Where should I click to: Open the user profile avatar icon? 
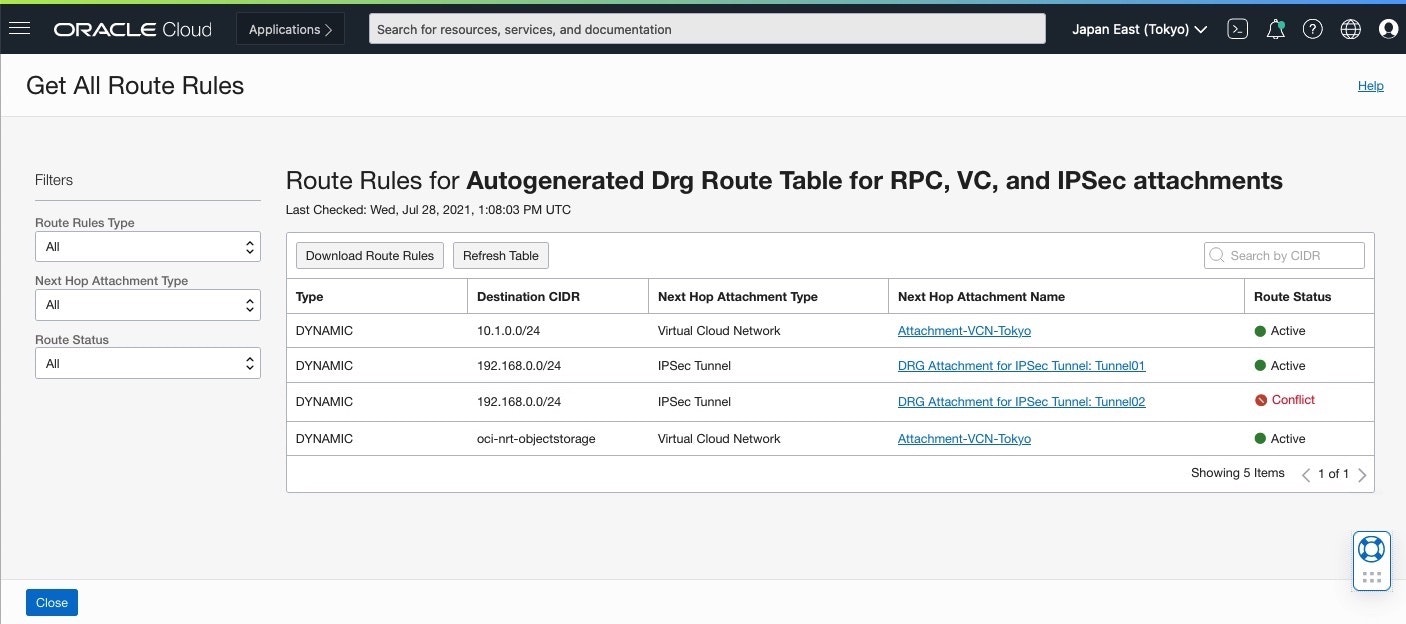click(1388, 29)
